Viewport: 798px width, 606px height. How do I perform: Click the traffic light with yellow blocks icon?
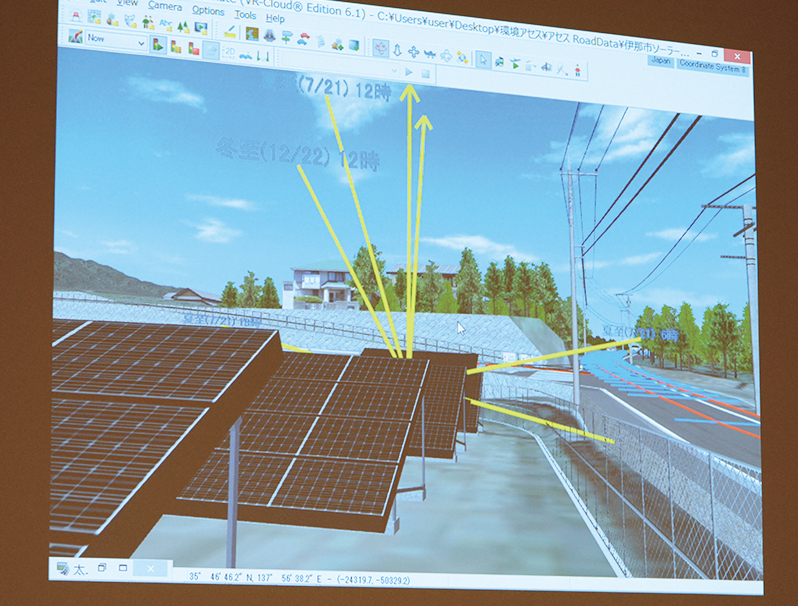pos(176,47)
